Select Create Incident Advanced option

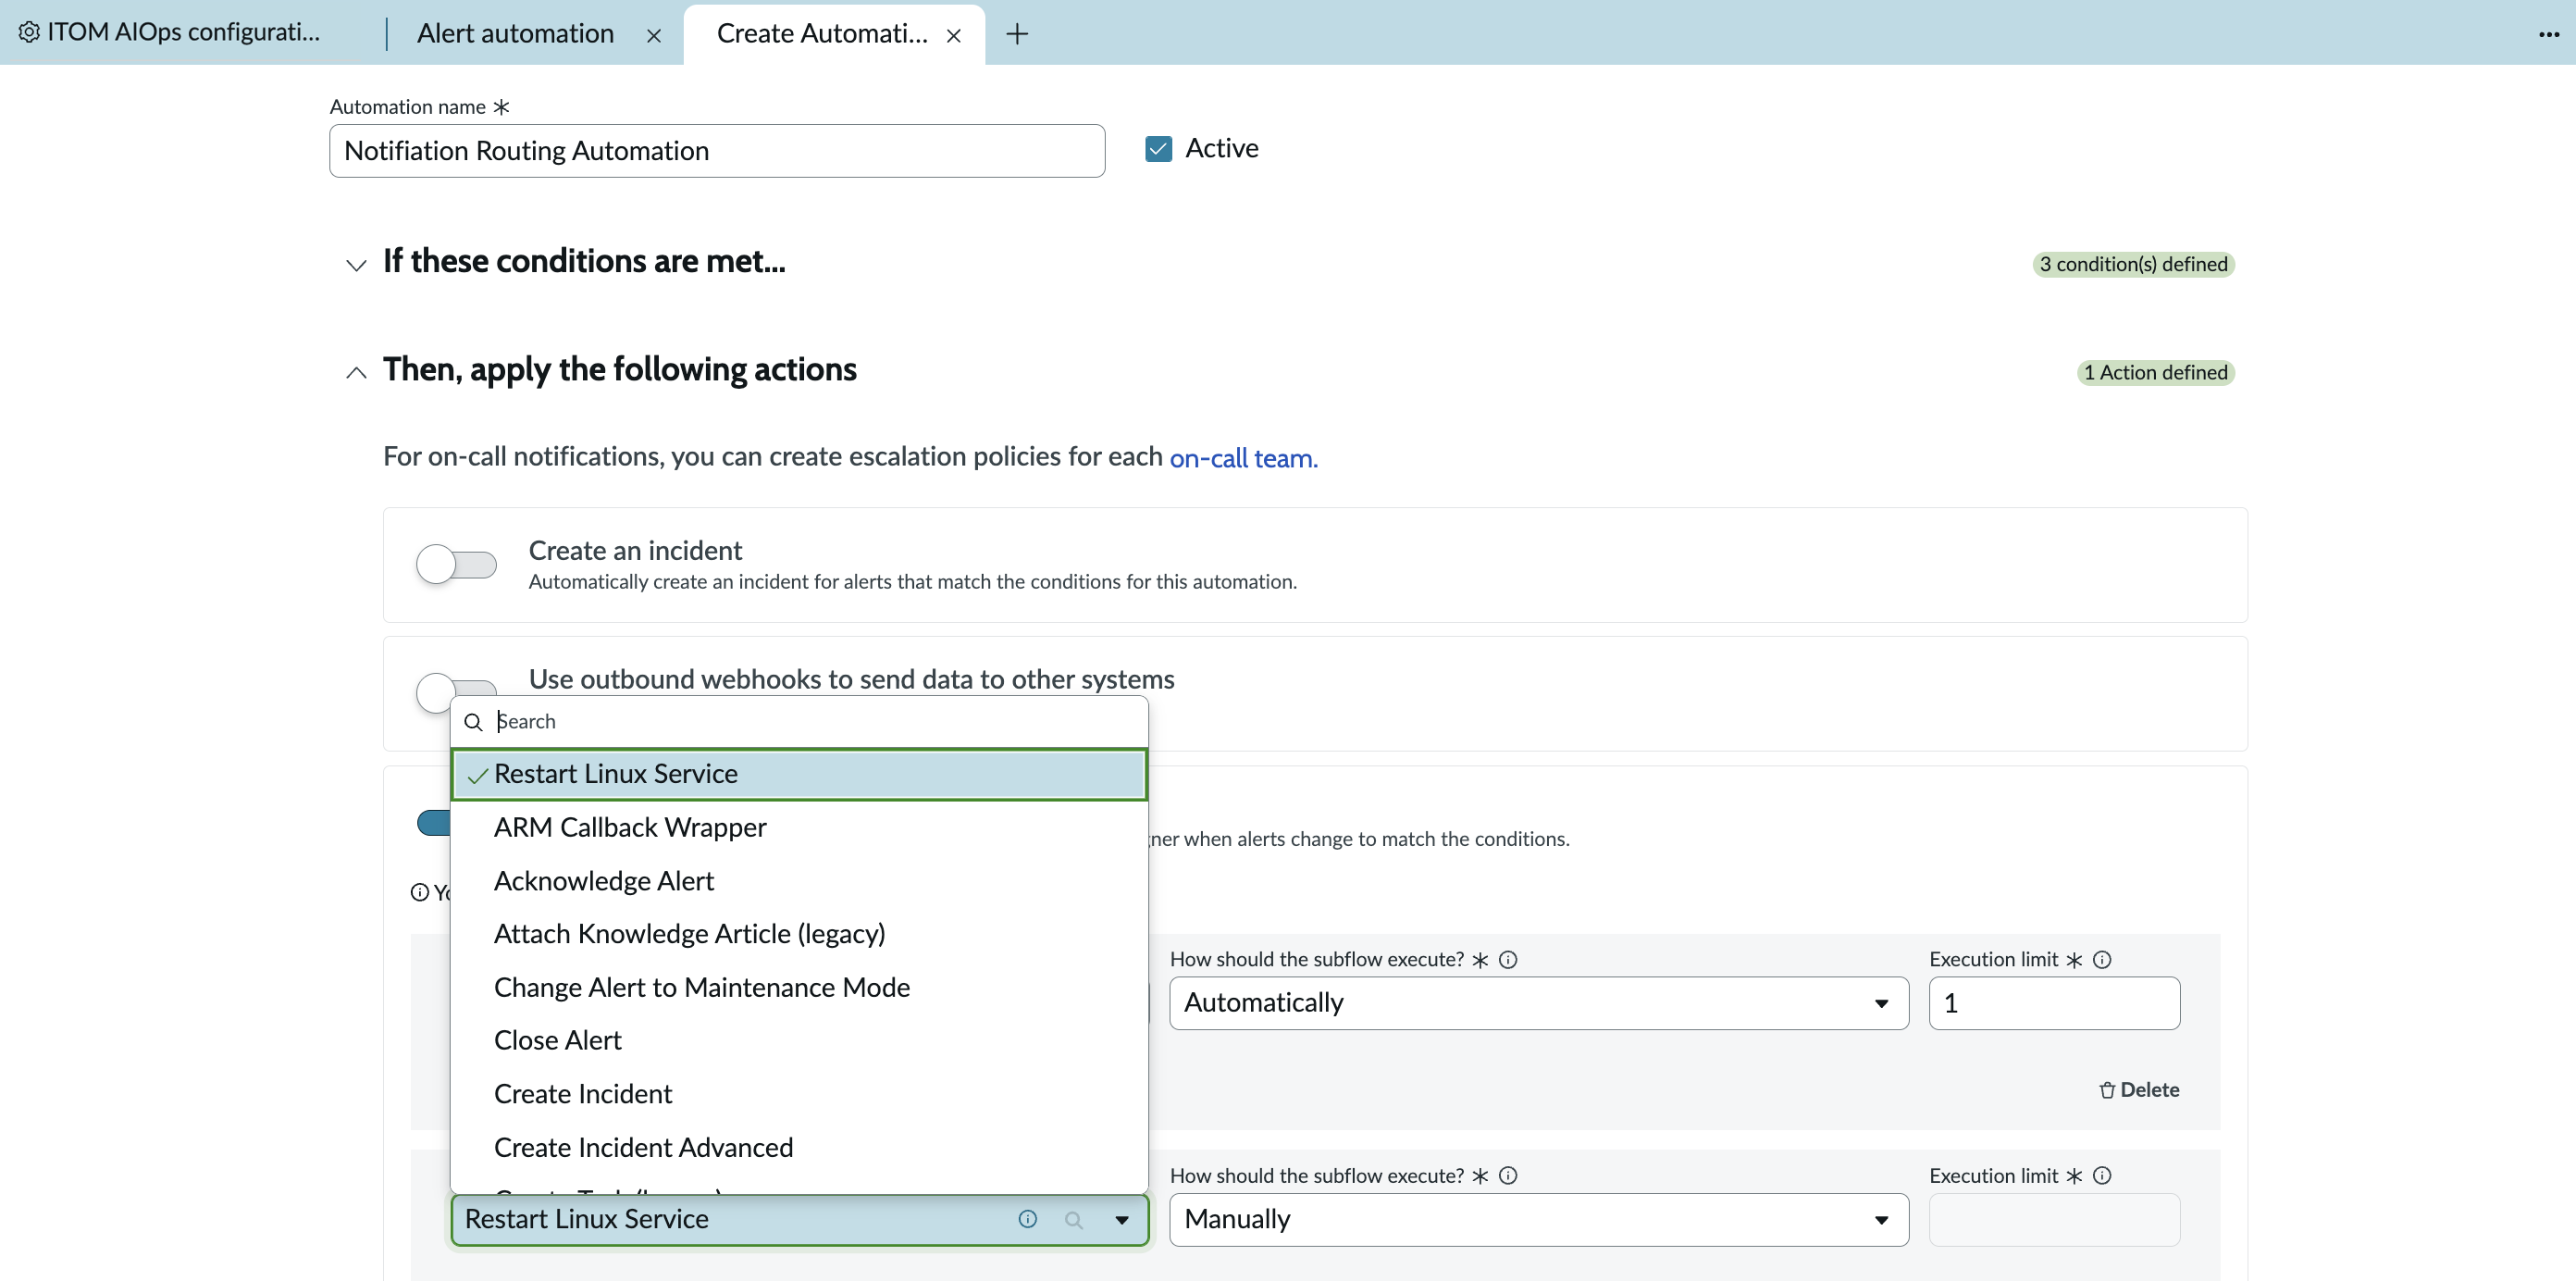tap(799, 1147)
